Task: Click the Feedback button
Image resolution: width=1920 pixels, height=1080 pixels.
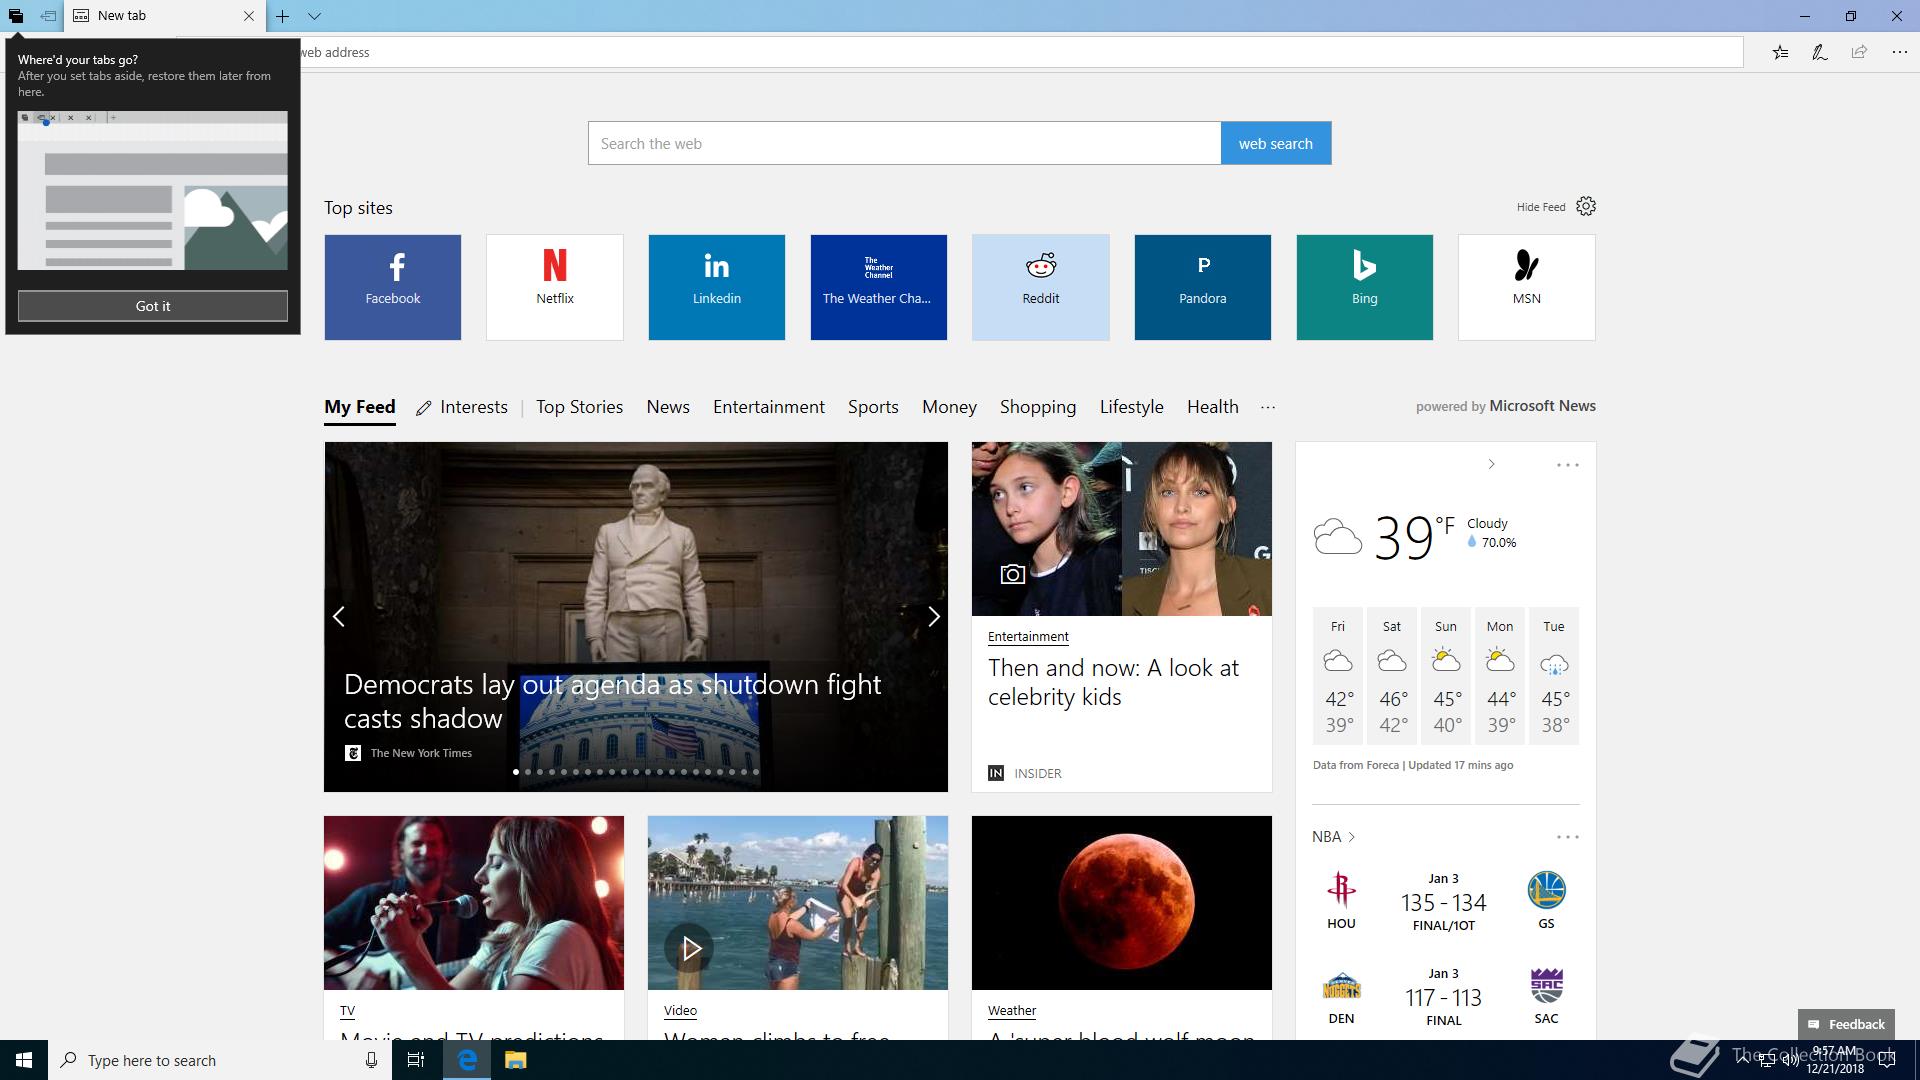Action: click(1846, 1024)
